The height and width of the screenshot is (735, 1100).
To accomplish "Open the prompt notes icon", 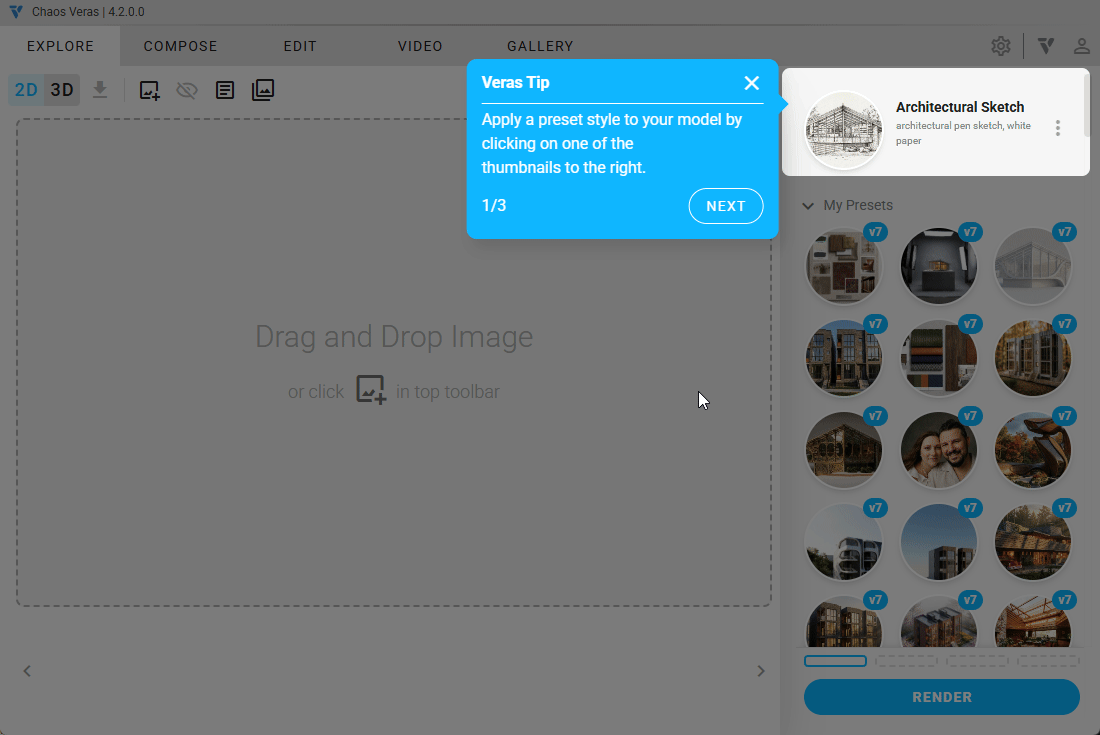I will coord(226,90).
